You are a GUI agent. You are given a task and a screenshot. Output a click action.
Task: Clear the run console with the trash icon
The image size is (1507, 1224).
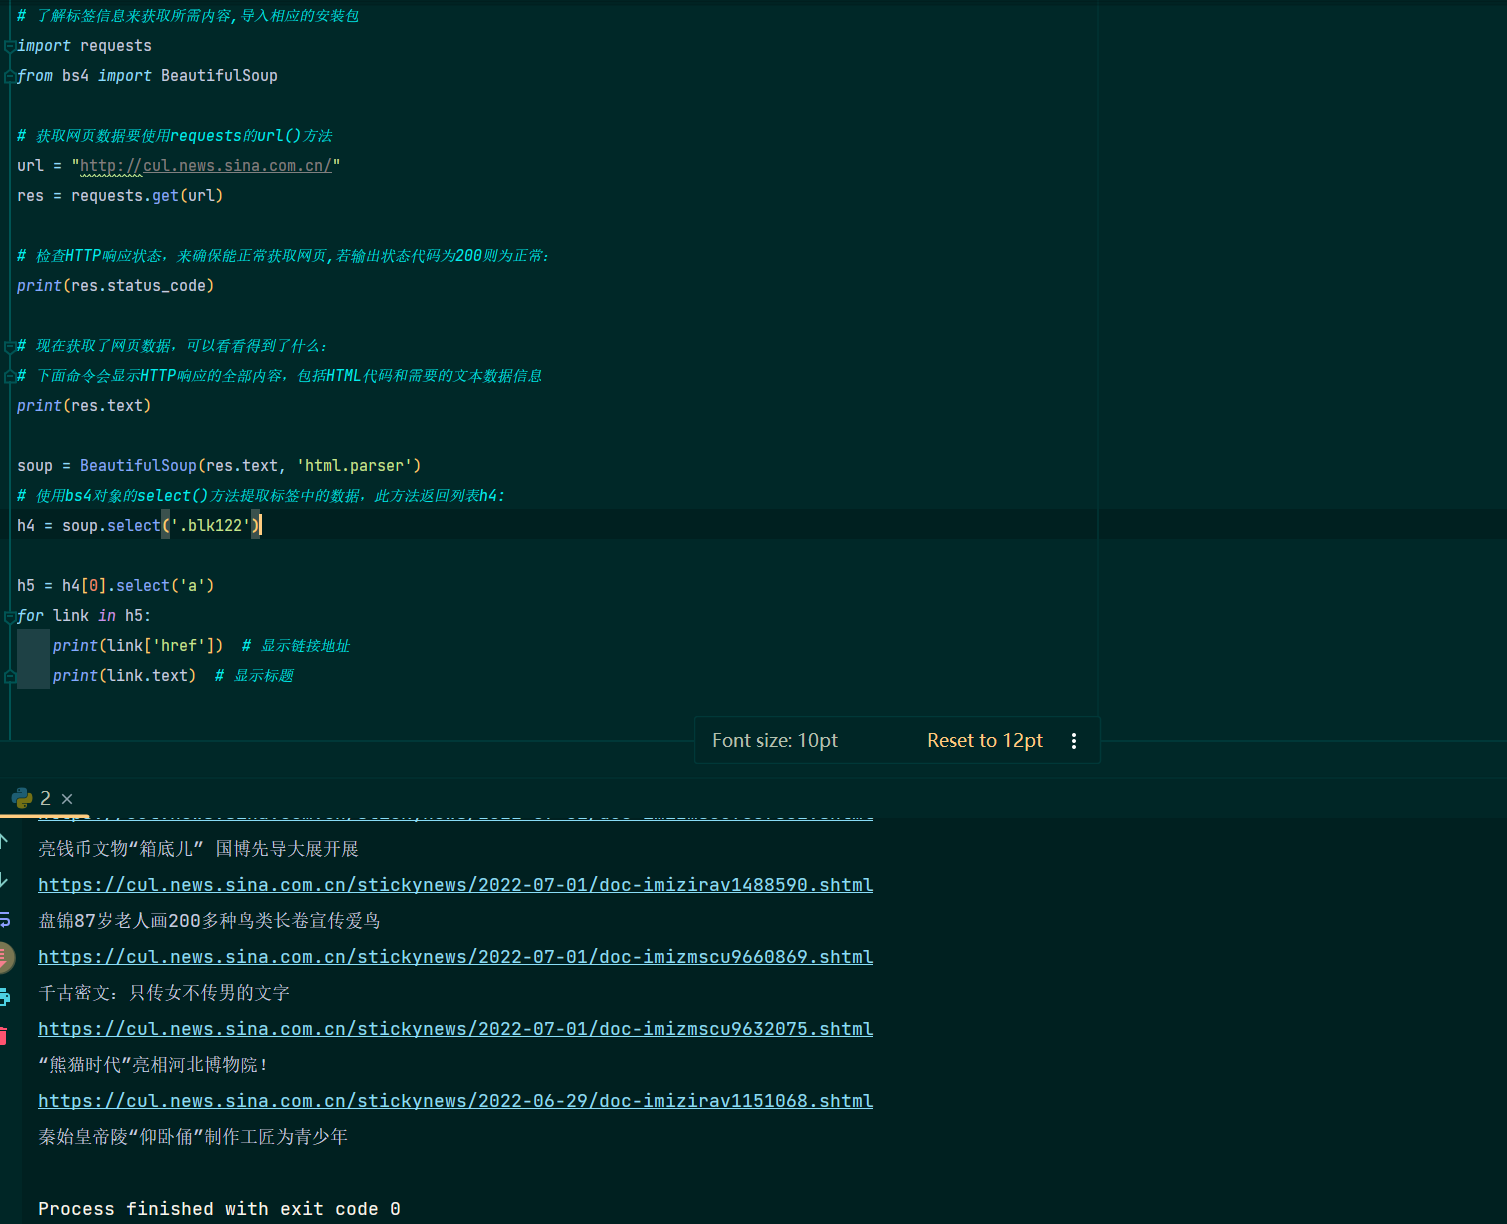click(4, 1036)
